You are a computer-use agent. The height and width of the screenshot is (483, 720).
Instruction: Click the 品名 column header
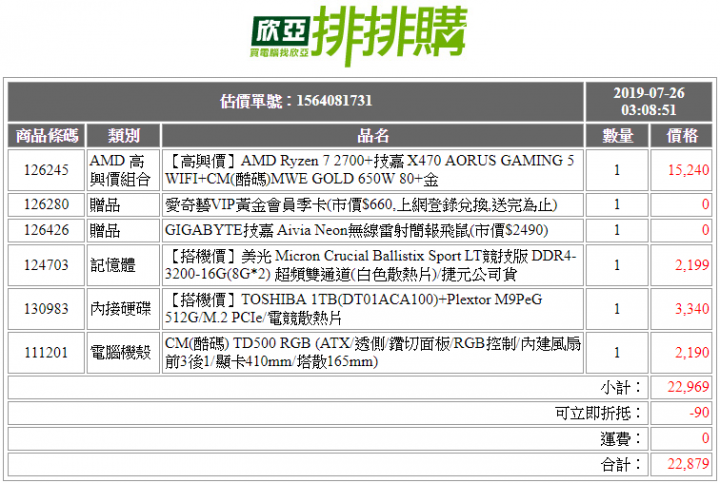(372, 135)
